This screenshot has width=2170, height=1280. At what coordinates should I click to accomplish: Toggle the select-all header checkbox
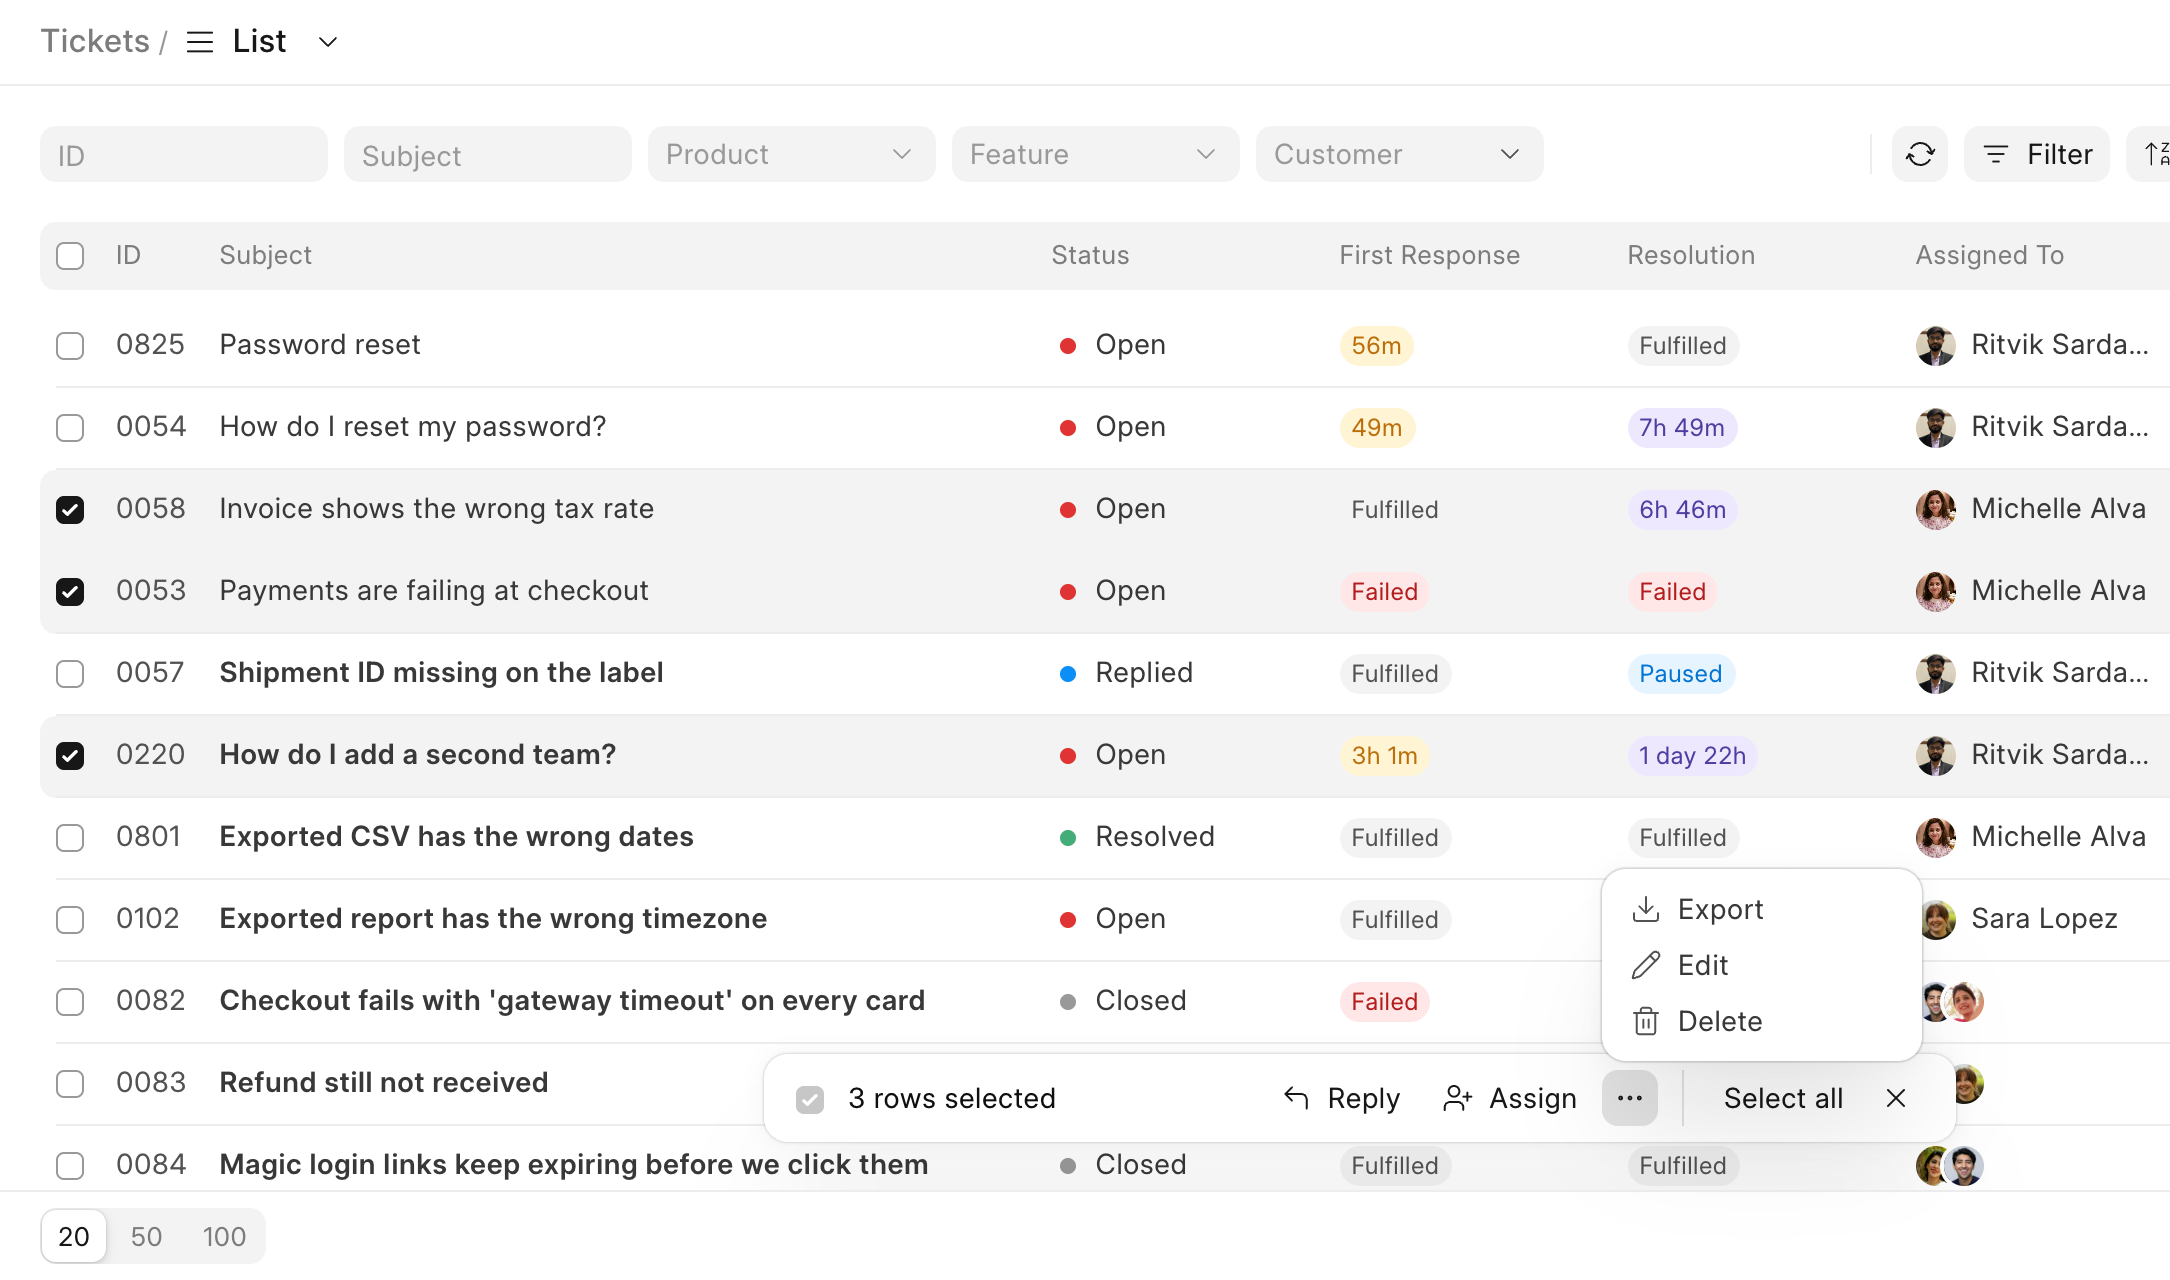point(70,256)
